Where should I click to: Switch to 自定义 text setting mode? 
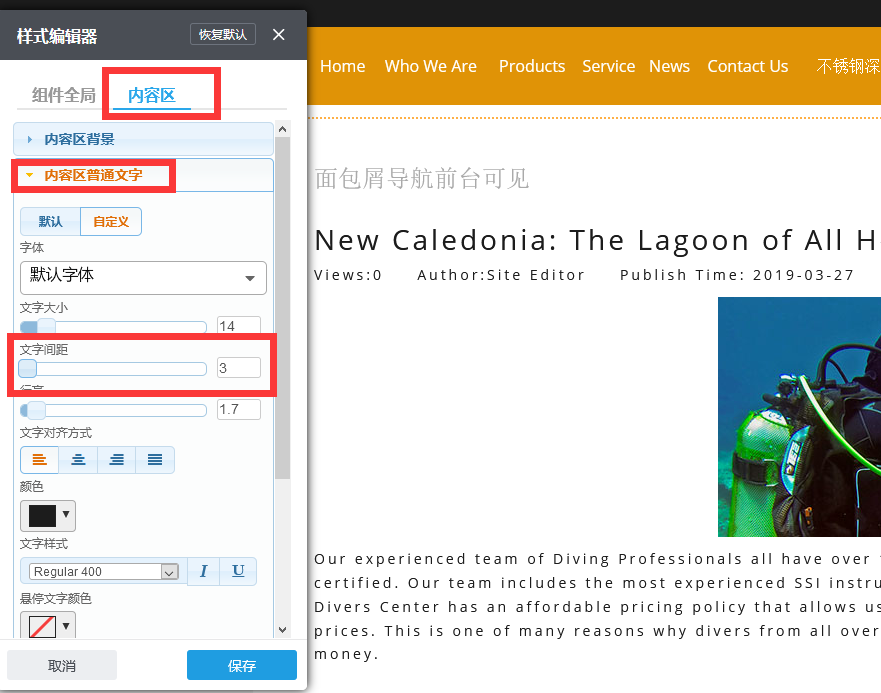coord(111,222)
